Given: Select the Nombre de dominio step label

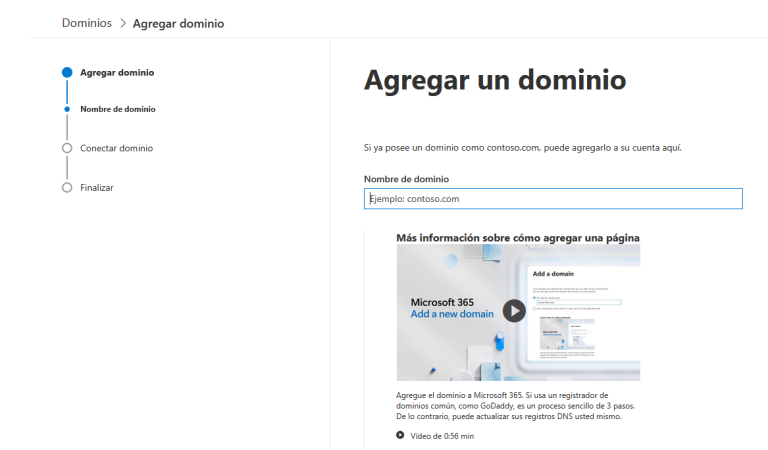Looking at the screenshot, I should coord(117,109).
